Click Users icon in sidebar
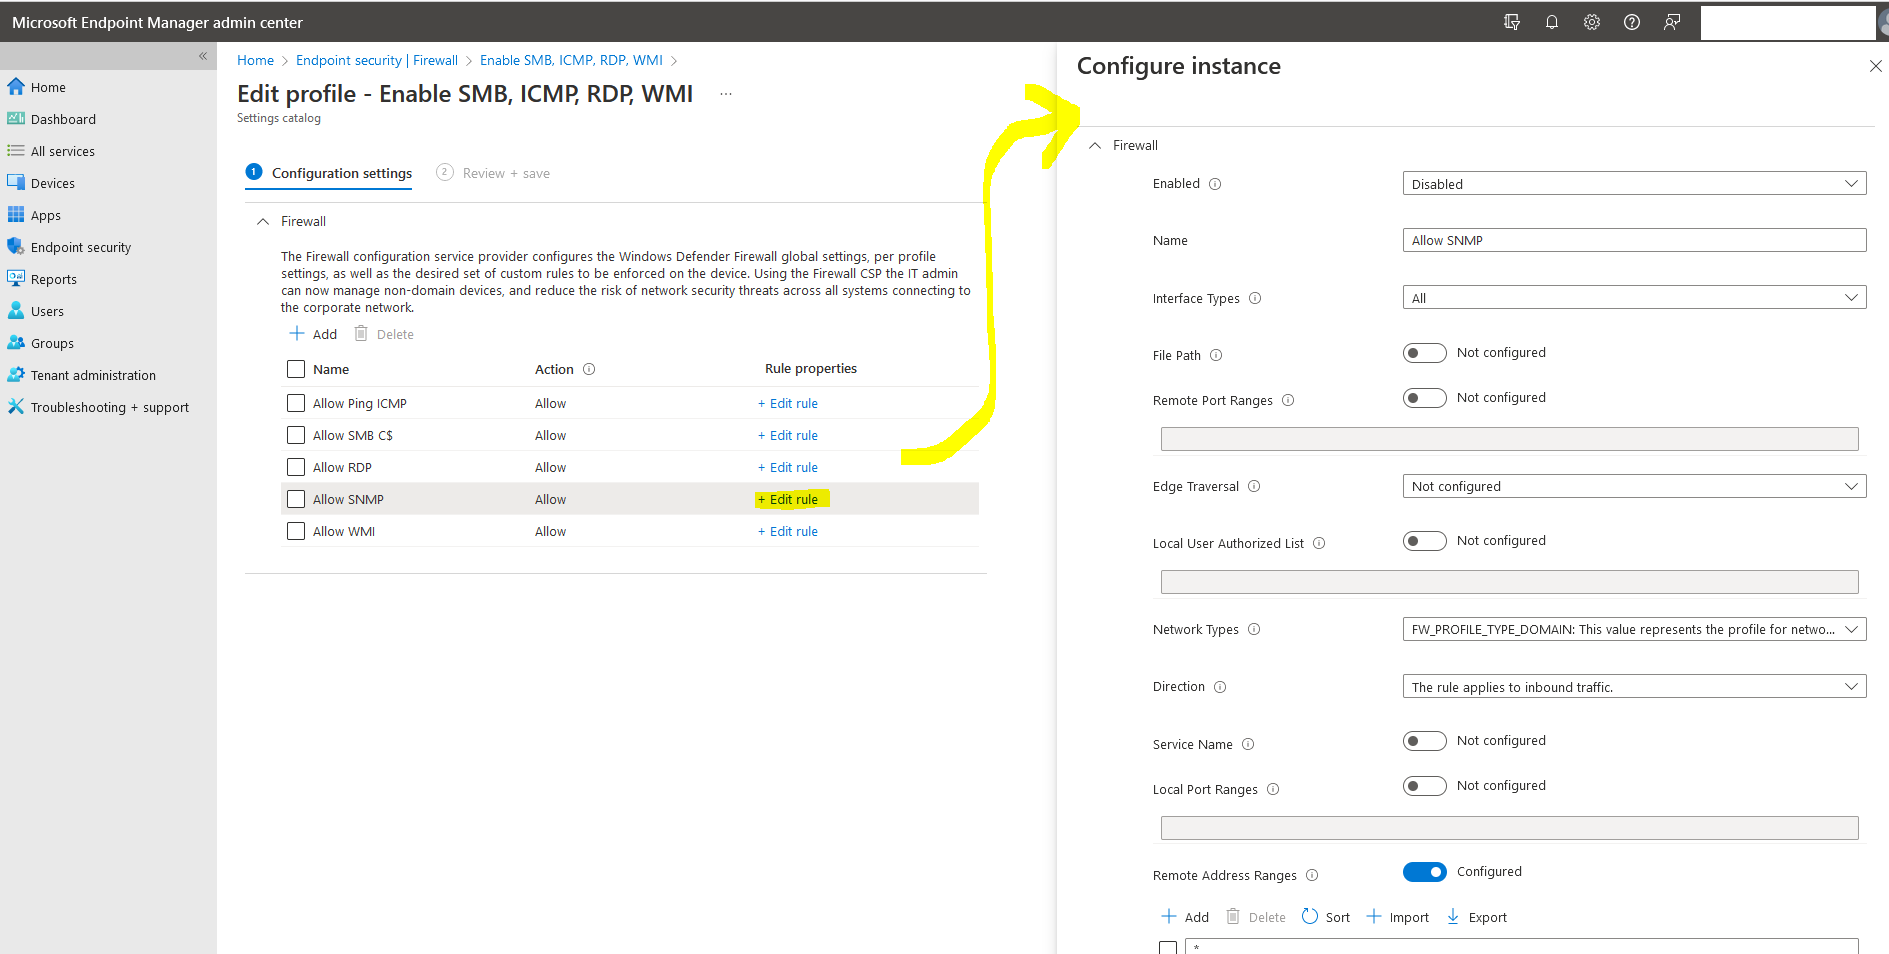 [16, 311]
